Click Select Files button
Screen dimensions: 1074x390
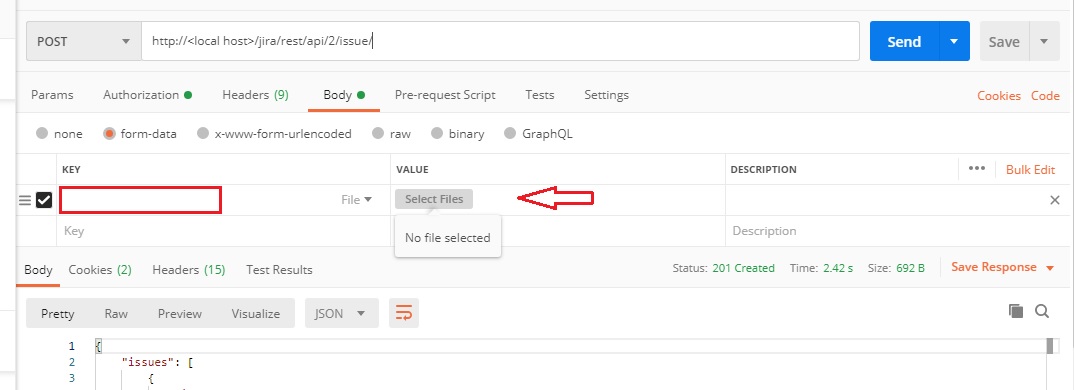coord(434,199)
